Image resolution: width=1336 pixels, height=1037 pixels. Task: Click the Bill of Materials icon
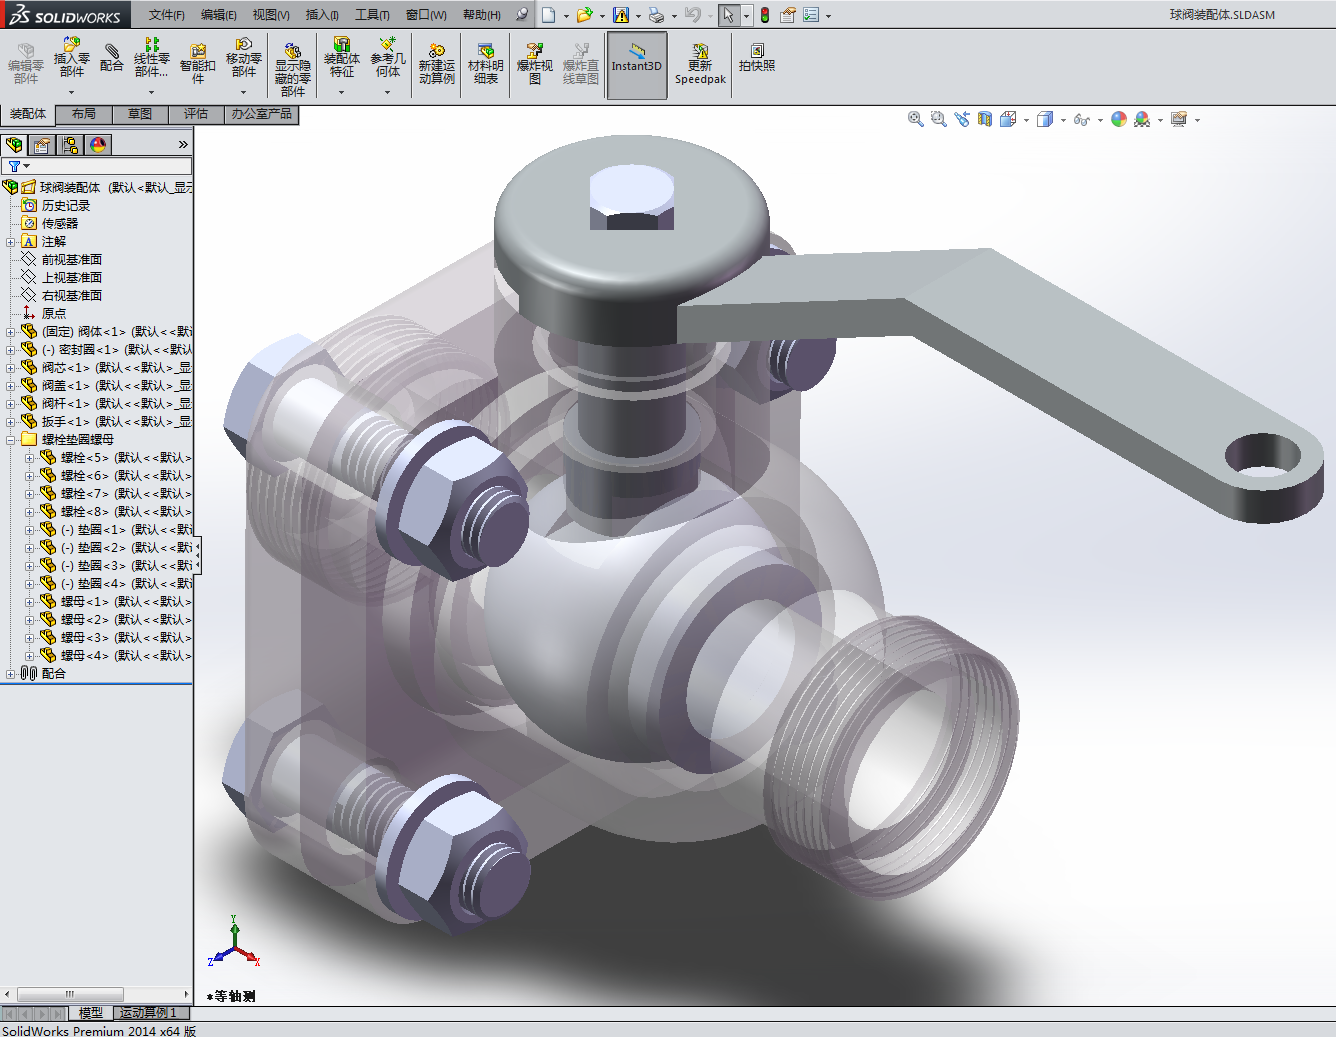point(485,64)
